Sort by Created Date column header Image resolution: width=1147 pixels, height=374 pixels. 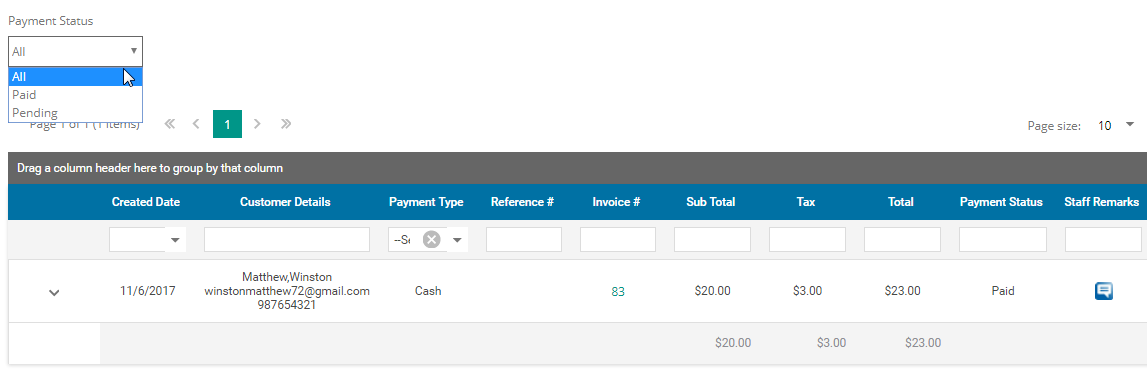click(146, 202)
